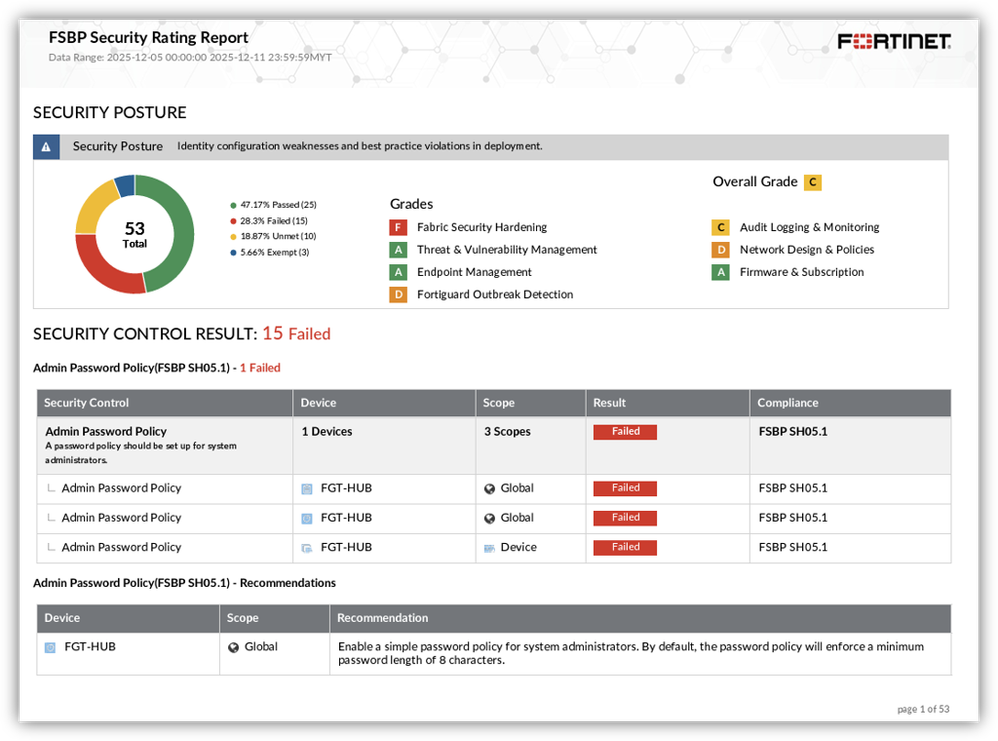Click the 15 Failed link in Security Control Result
Image resolution: width=998 pixels, height=741 pixels.
297,334
